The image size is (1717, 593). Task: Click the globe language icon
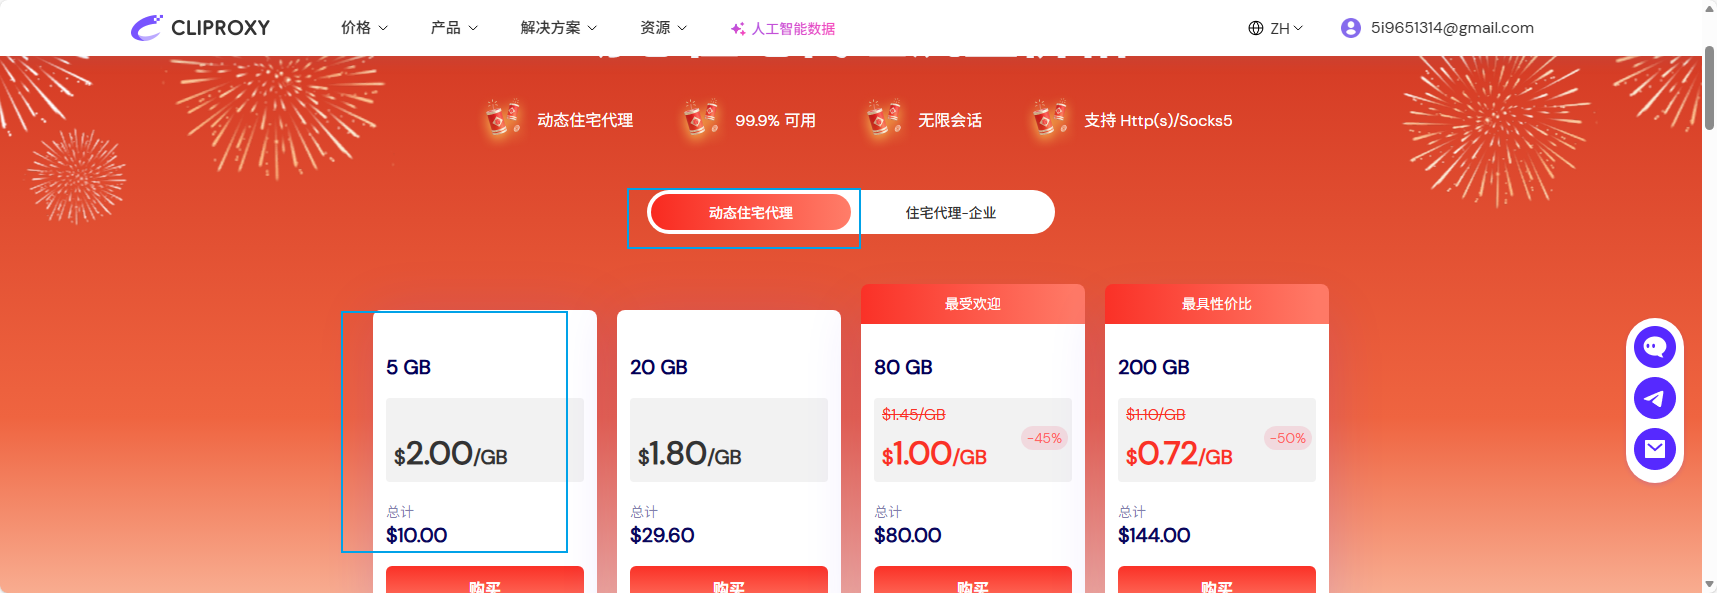coord(1256,28)
